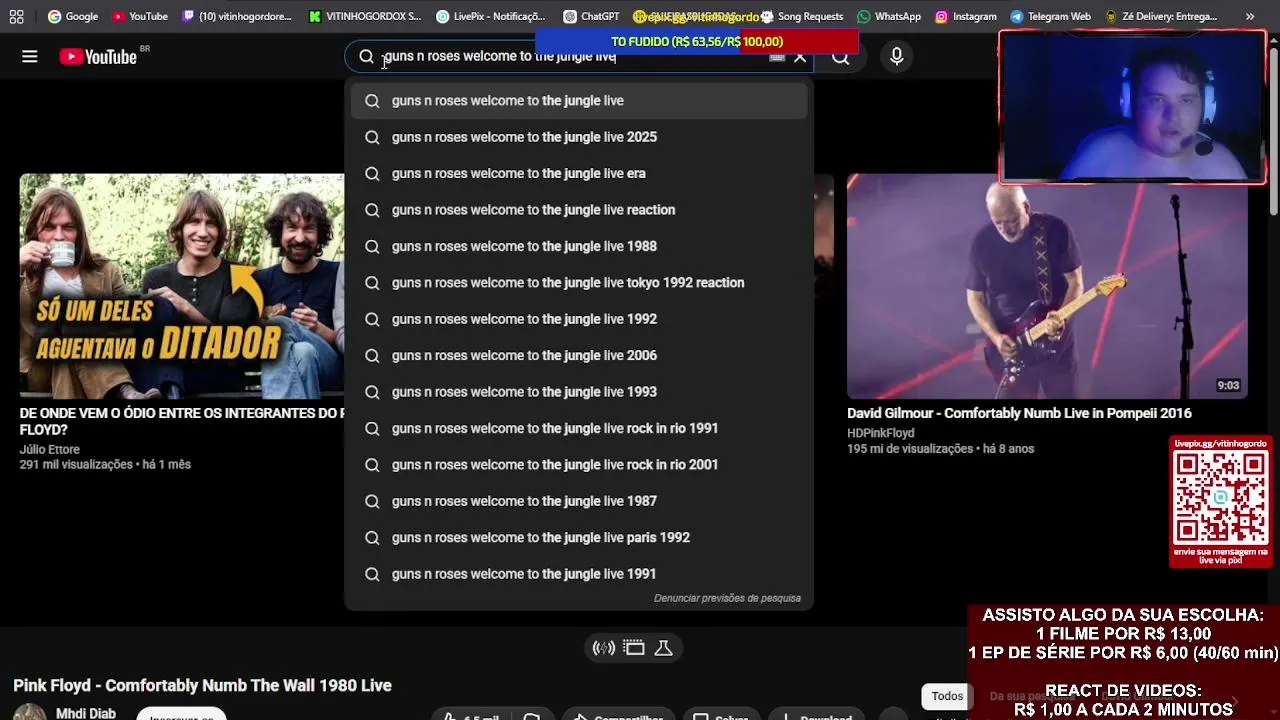Select the 'live era' search suggestion
This screenshot has width=1280, height=720.
coord(579,173)
